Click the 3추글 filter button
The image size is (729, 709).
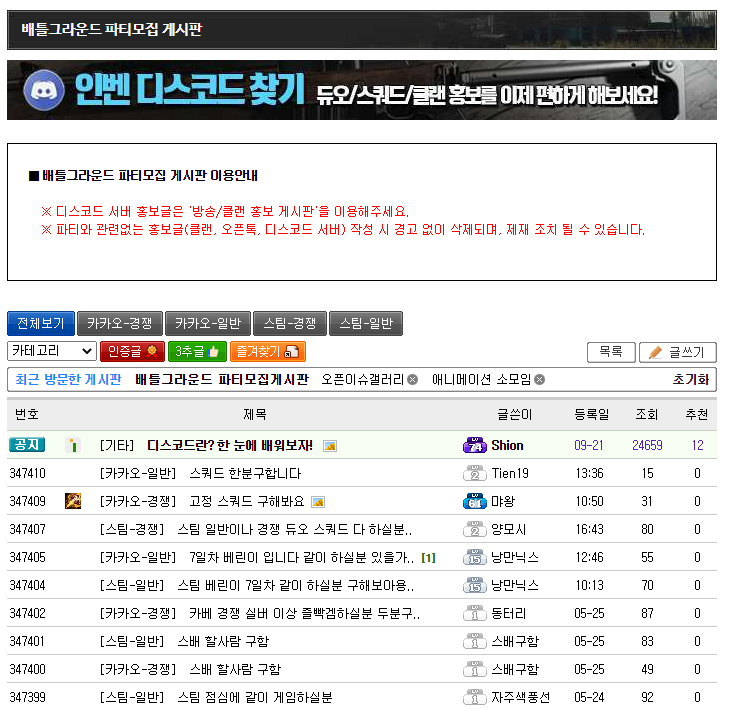click(197, 351)
